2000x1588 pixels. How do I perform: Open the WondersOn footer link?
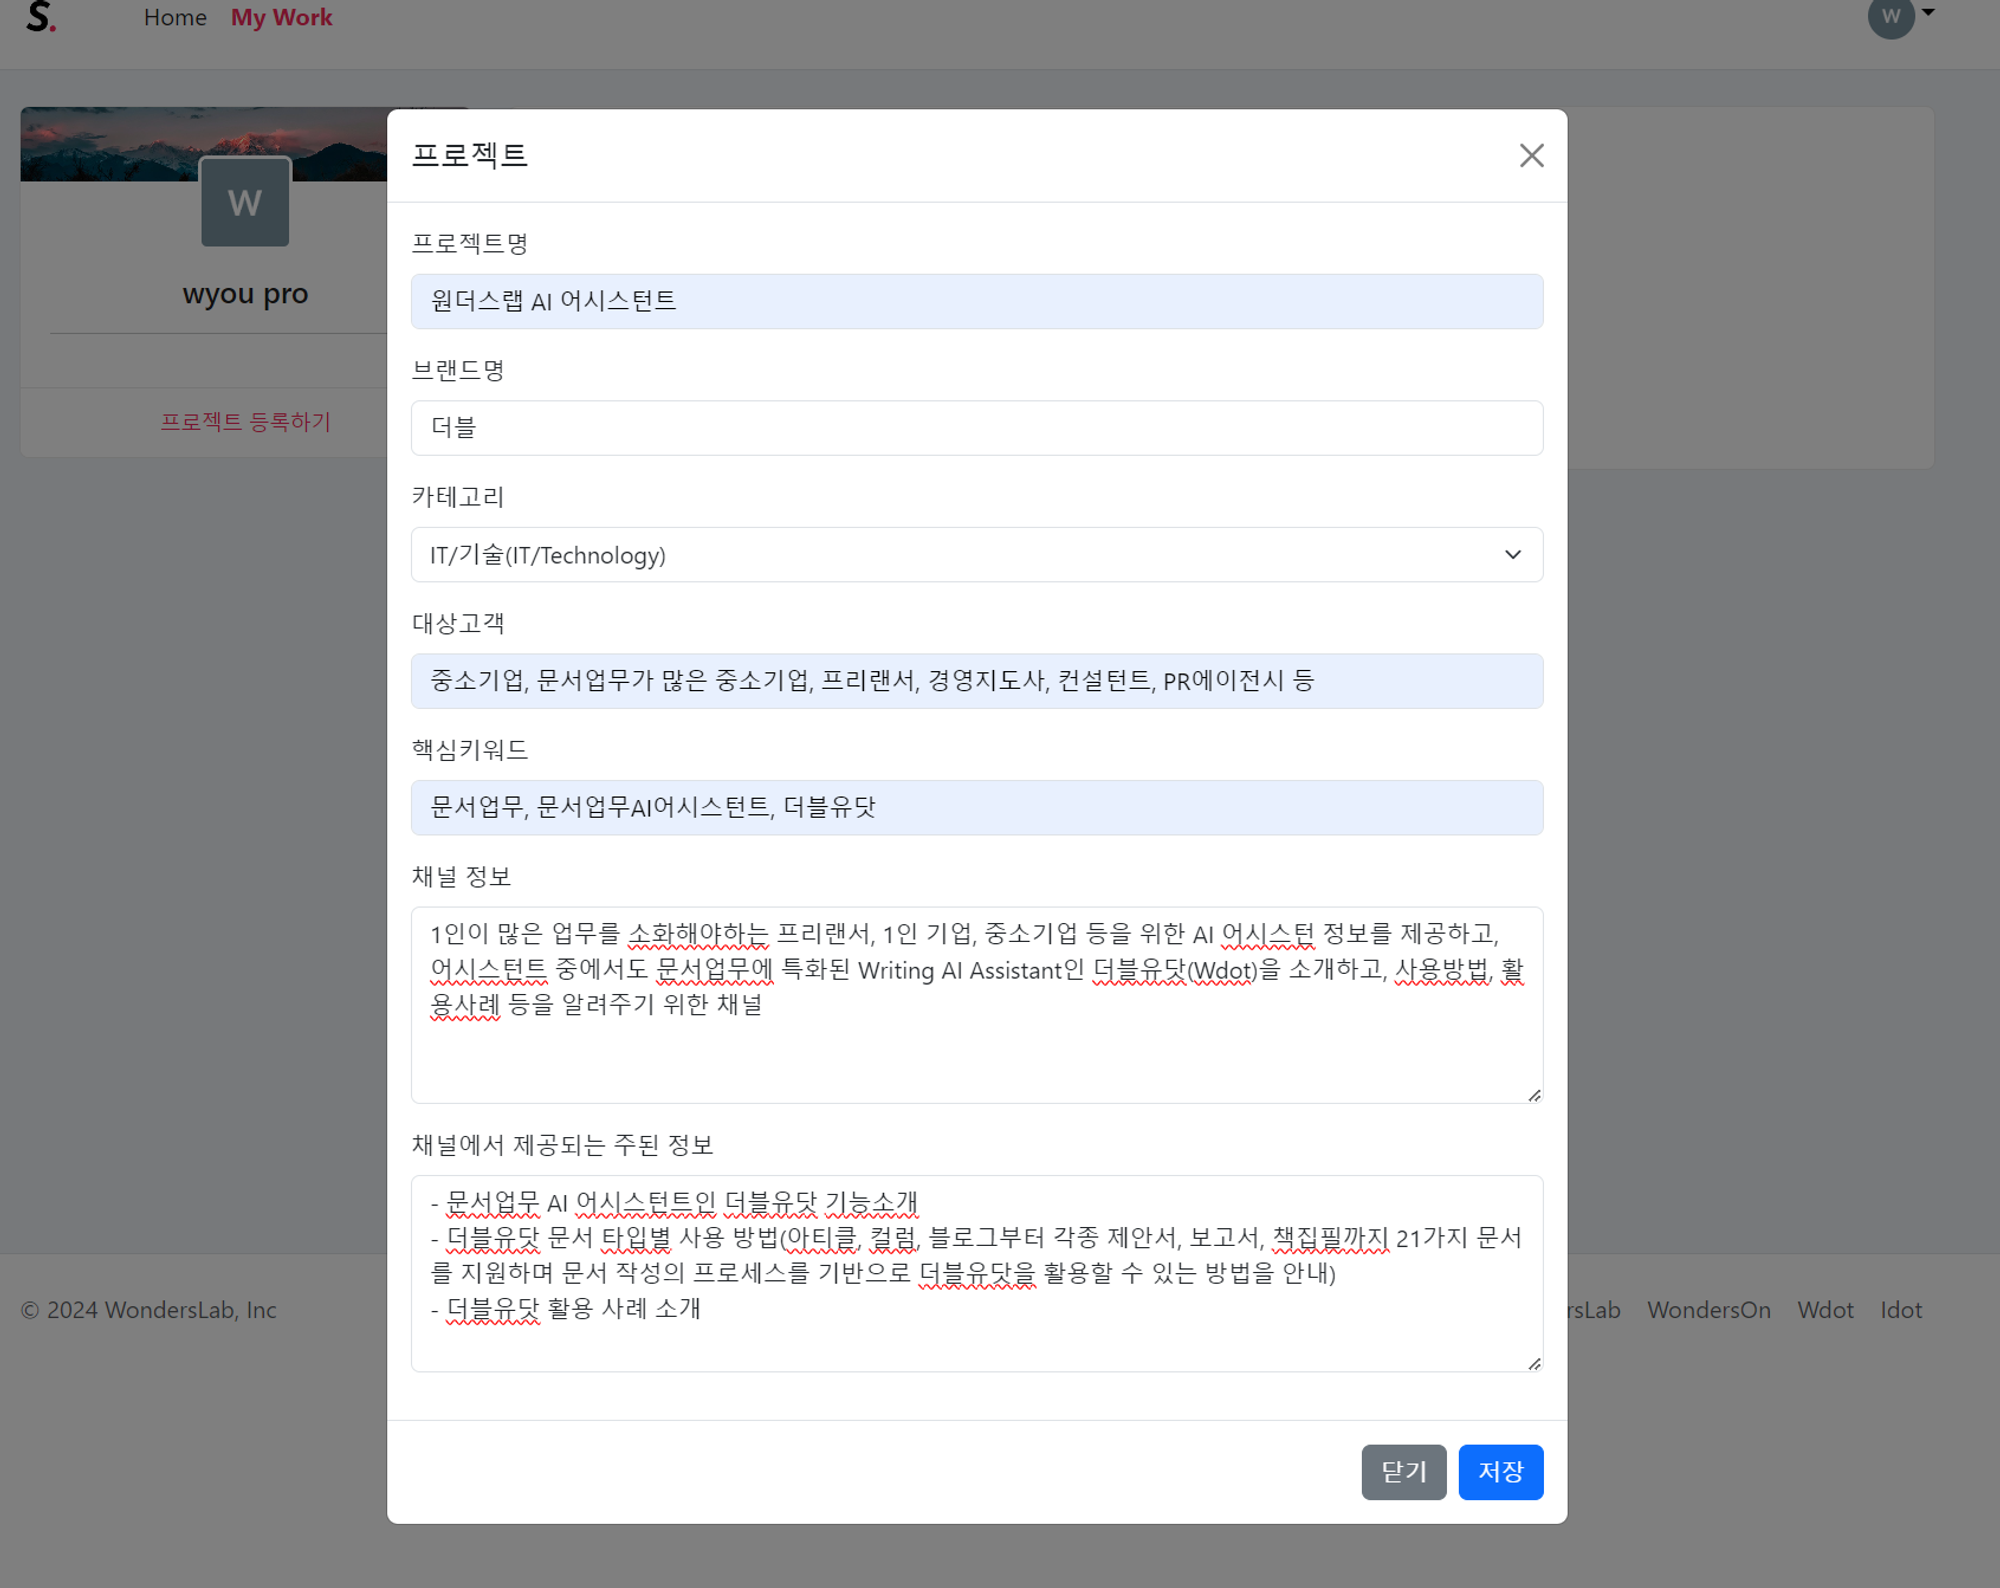tap(1708, 1310)
